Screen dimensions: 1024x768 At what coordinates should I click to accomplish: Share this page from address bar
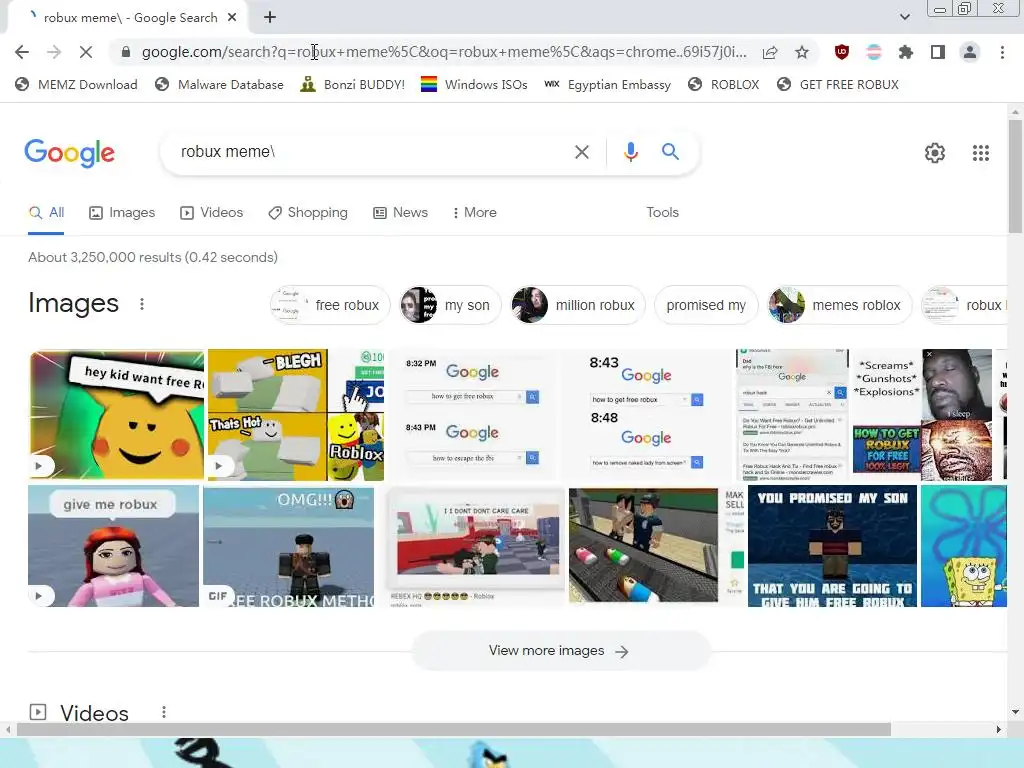770,52
